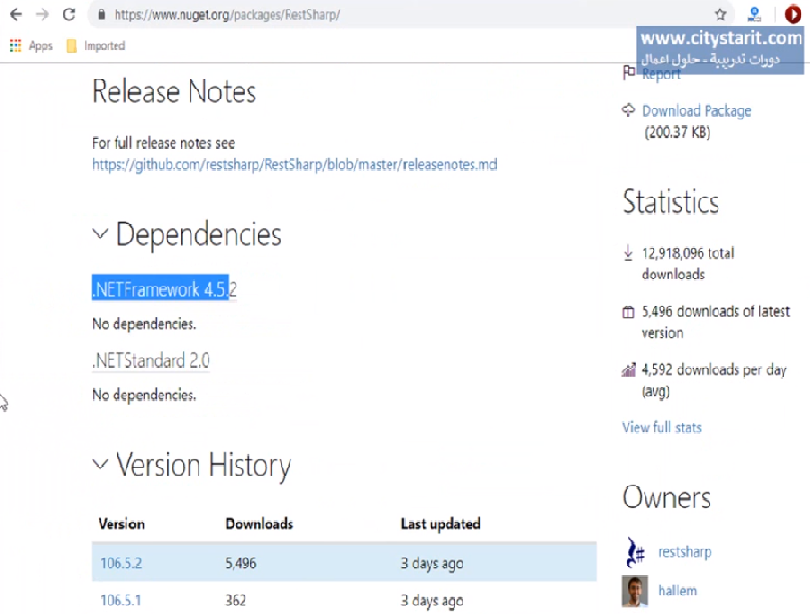Click the Release Notes heading

(x=174, y=92)
